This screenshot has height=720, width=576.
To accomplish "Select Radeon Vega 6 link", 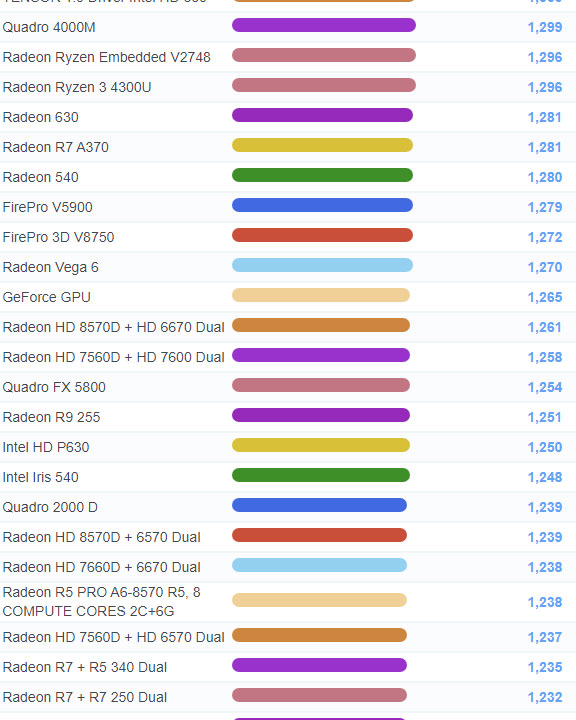I will tap(51, 267).
